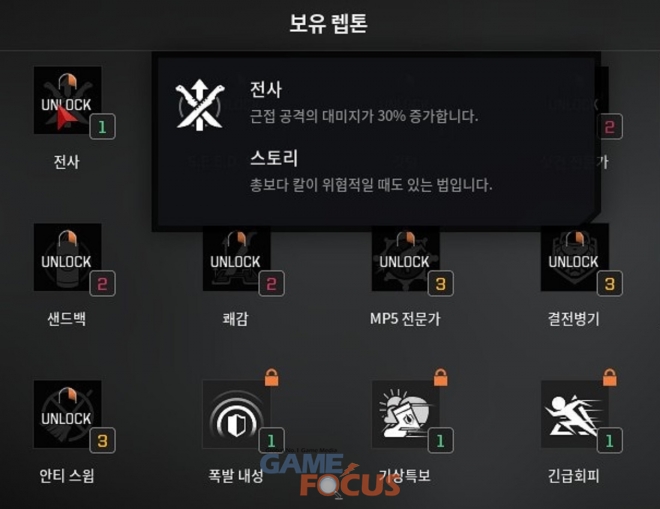Toggle the orange lock above 긴급회피
Viewport: 660px width, 509px height.
point(609,377)
